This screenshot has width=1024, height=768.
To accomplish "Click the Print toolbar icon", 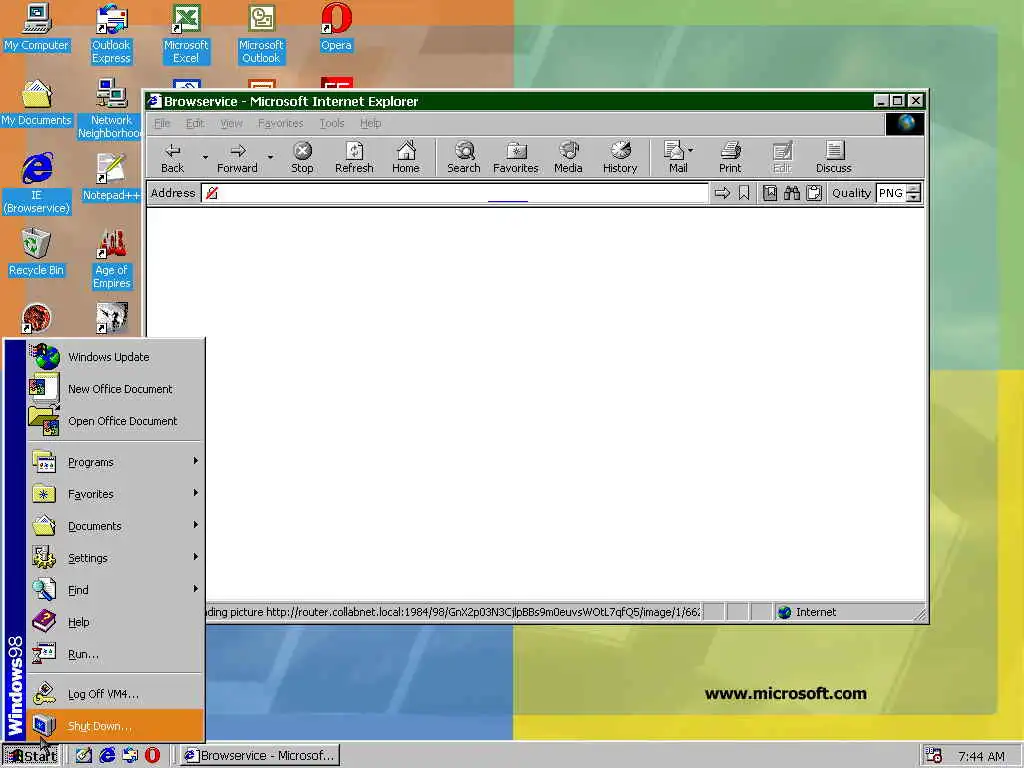I will click(730, 158).
